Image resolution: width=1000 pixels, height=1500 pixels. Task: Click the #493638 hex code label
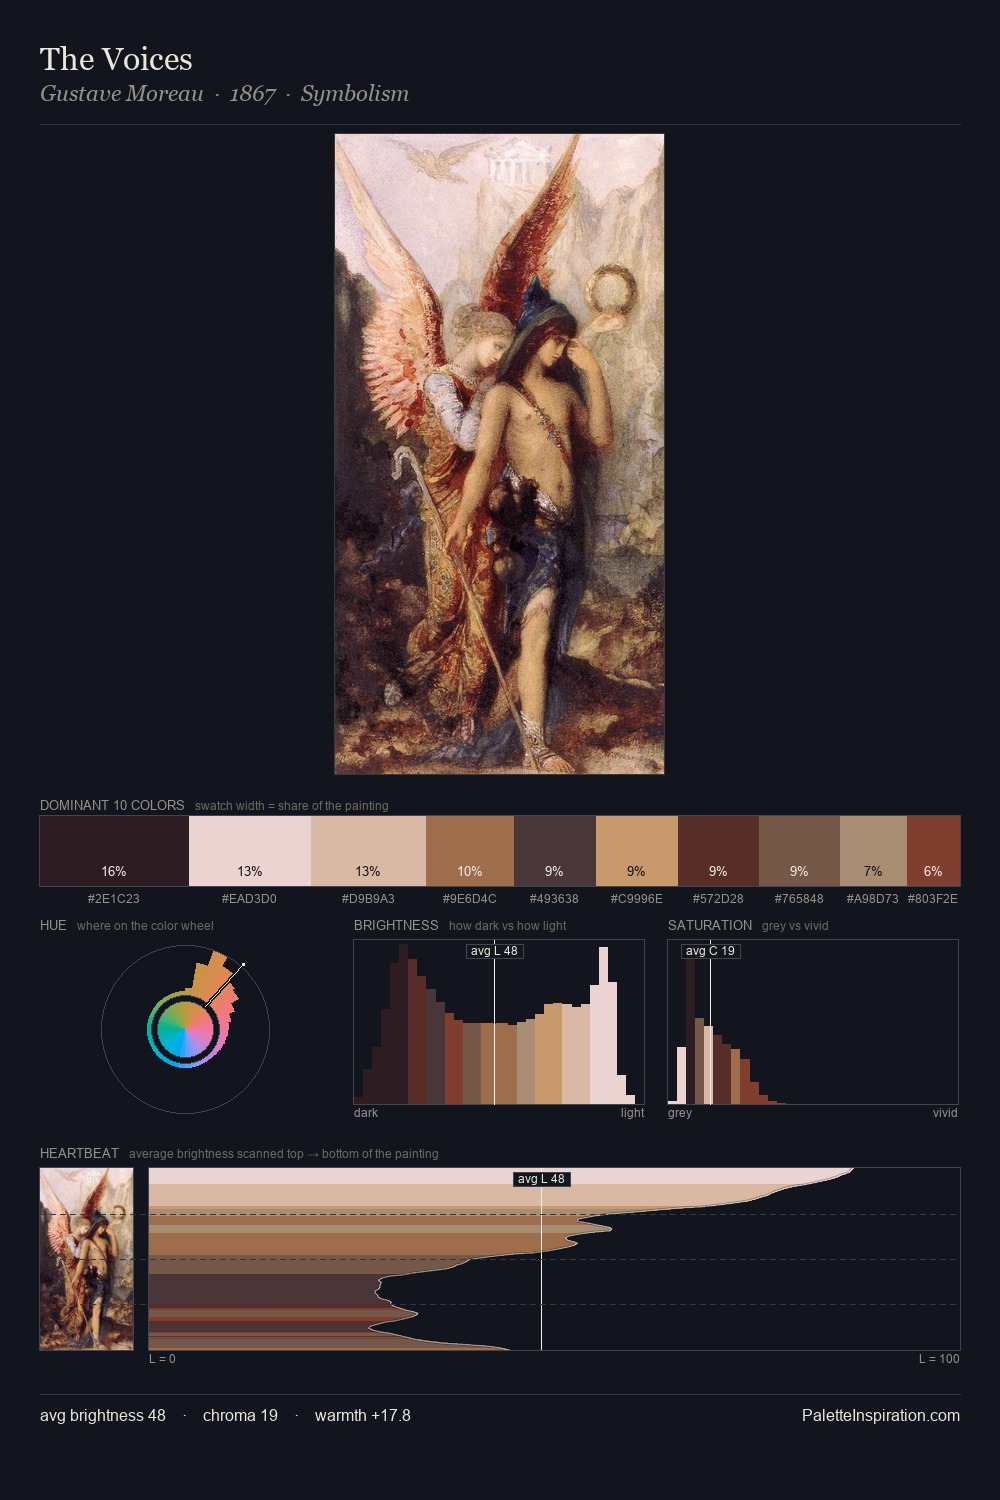coord(554,898)
